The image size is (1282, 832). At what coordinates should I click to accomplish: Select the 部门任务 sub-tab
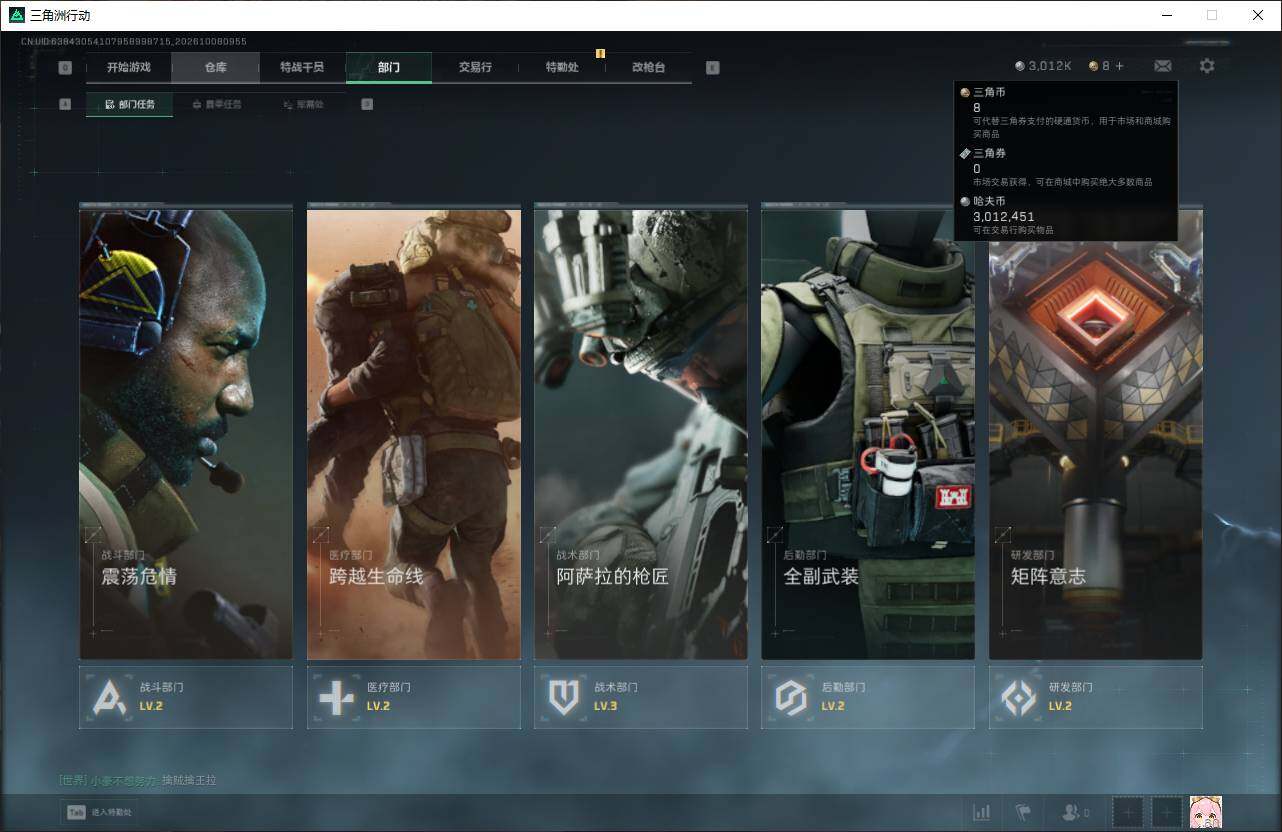click(129, 104)
